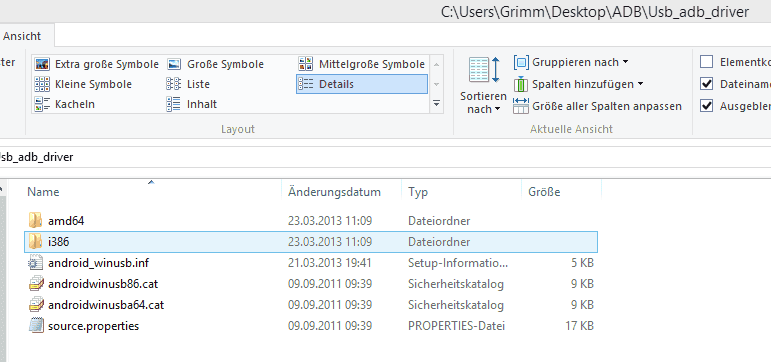Toggle the Elementkontrollkästchen checkbox
Image resolution: width=771 pixels, height=362 pixels.
pos(707,62)
